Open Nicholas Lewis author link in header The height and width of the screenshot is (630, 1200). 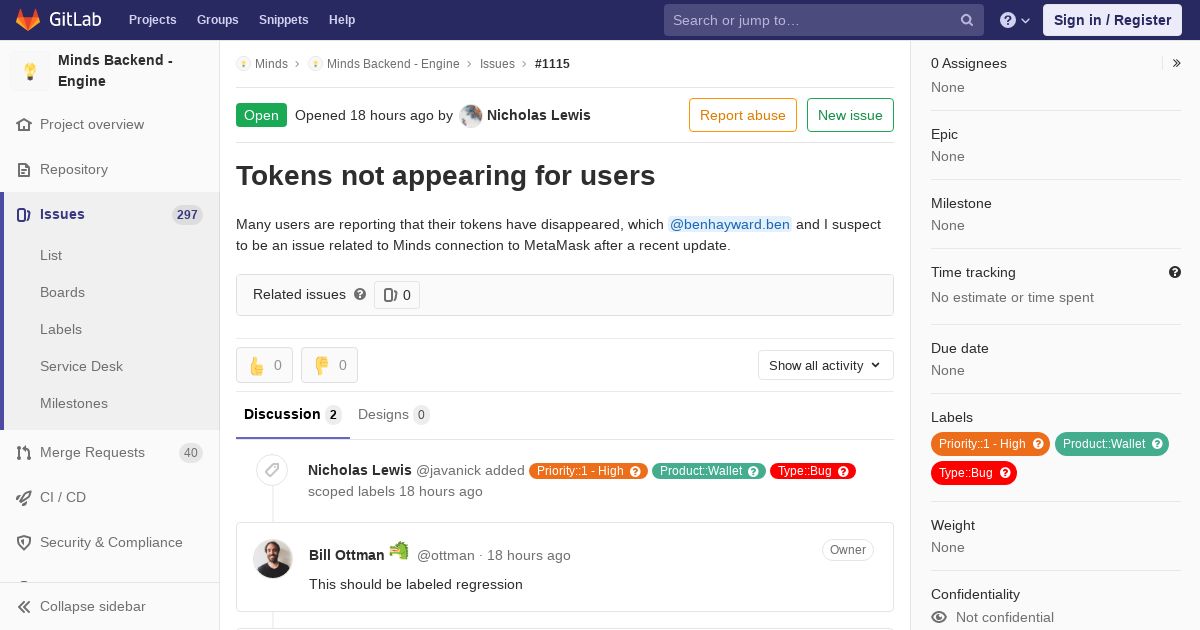pos(539,116)
